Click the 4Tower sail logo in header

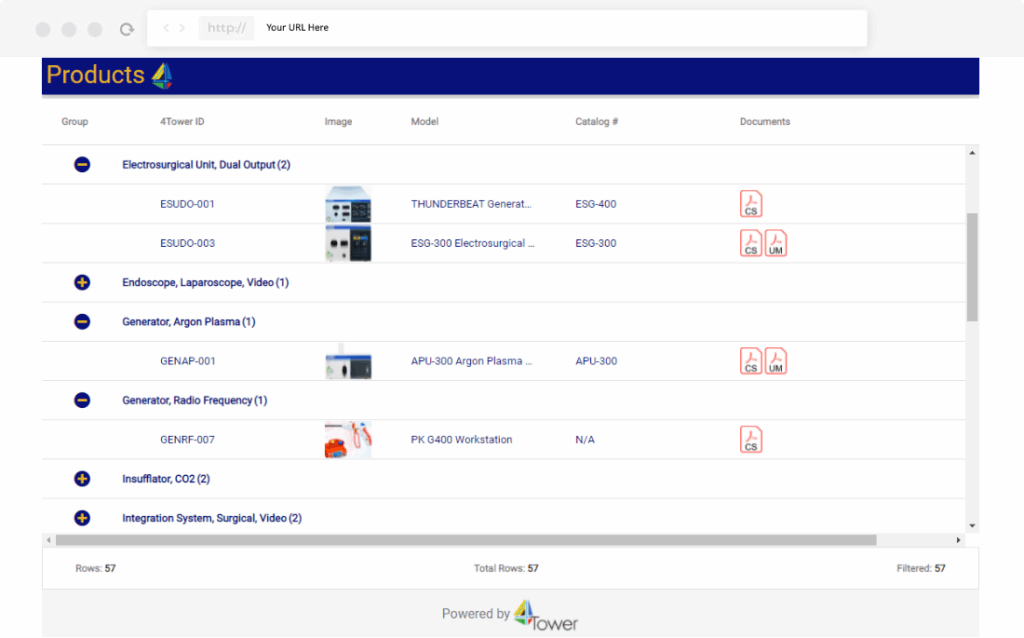(x=162, y=75)
